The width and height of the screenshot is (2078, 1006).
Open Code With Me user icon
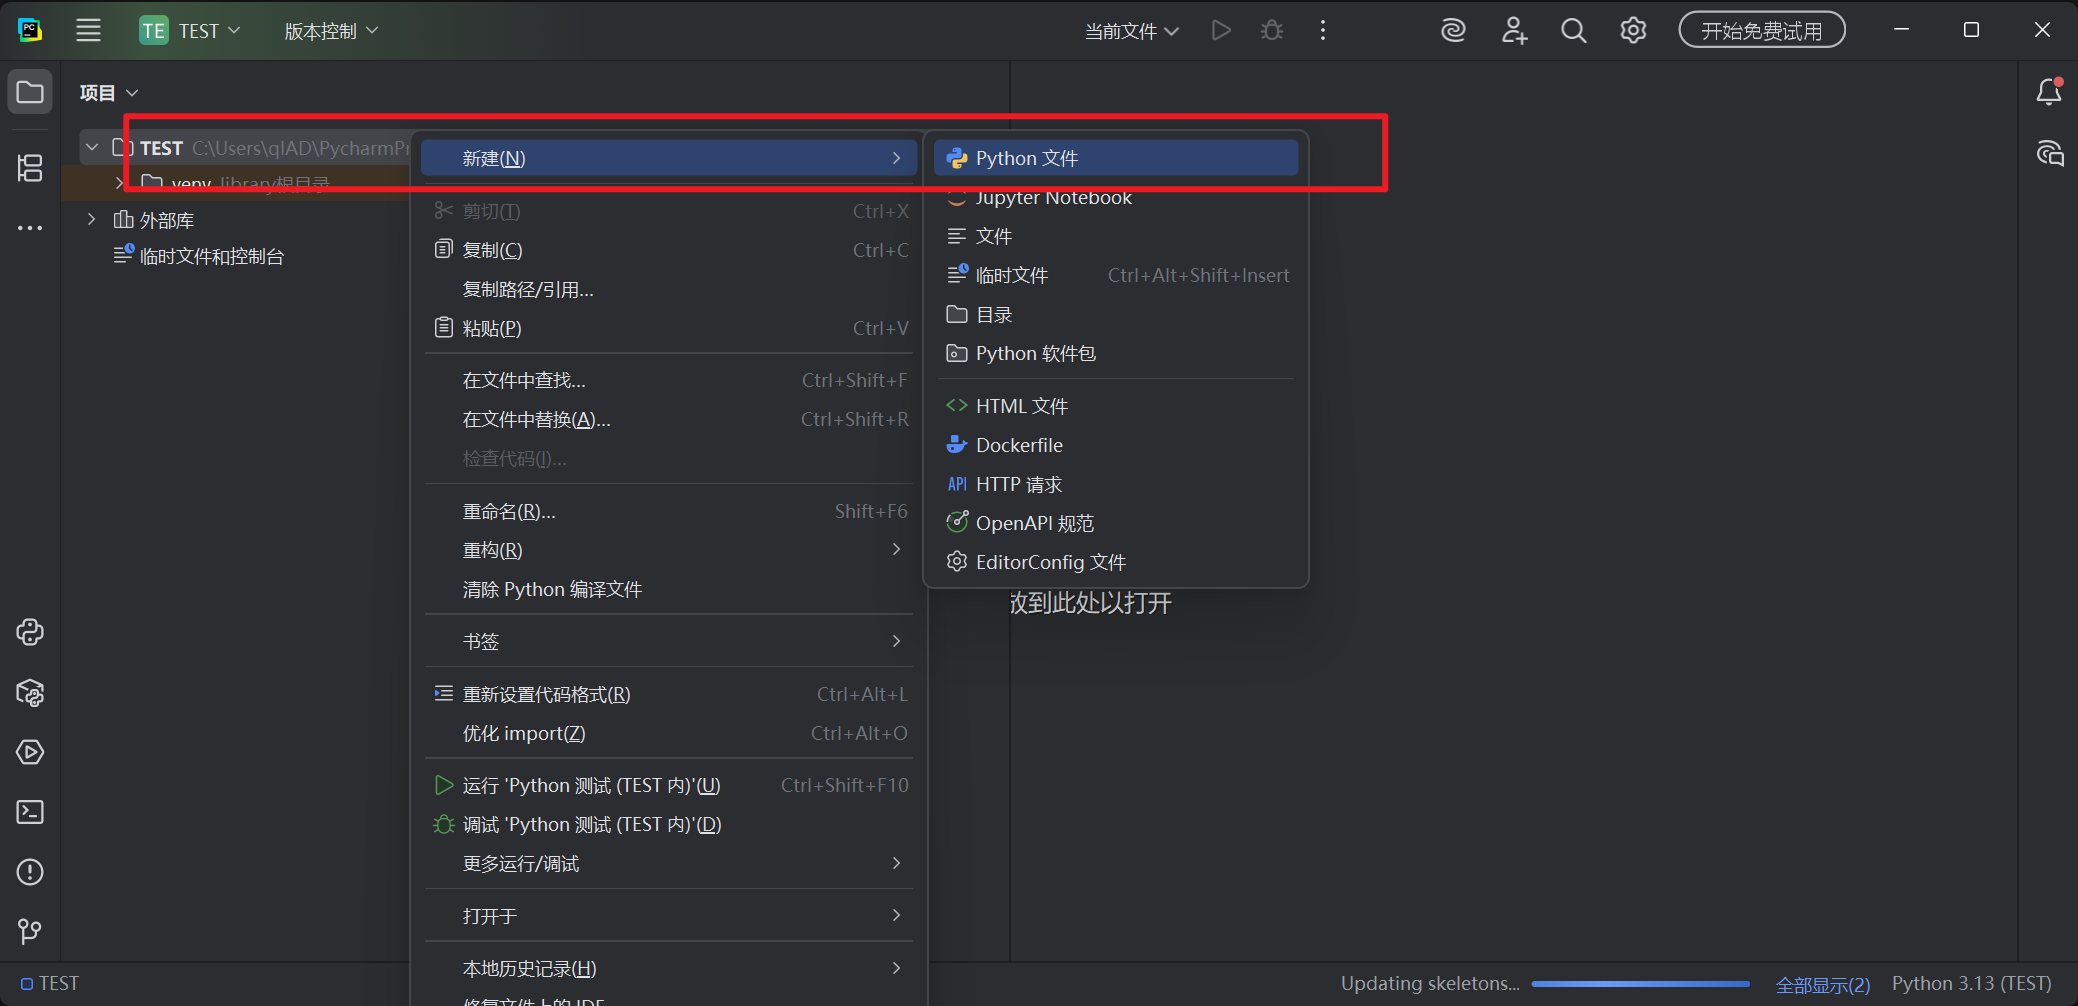[1514, 30]
